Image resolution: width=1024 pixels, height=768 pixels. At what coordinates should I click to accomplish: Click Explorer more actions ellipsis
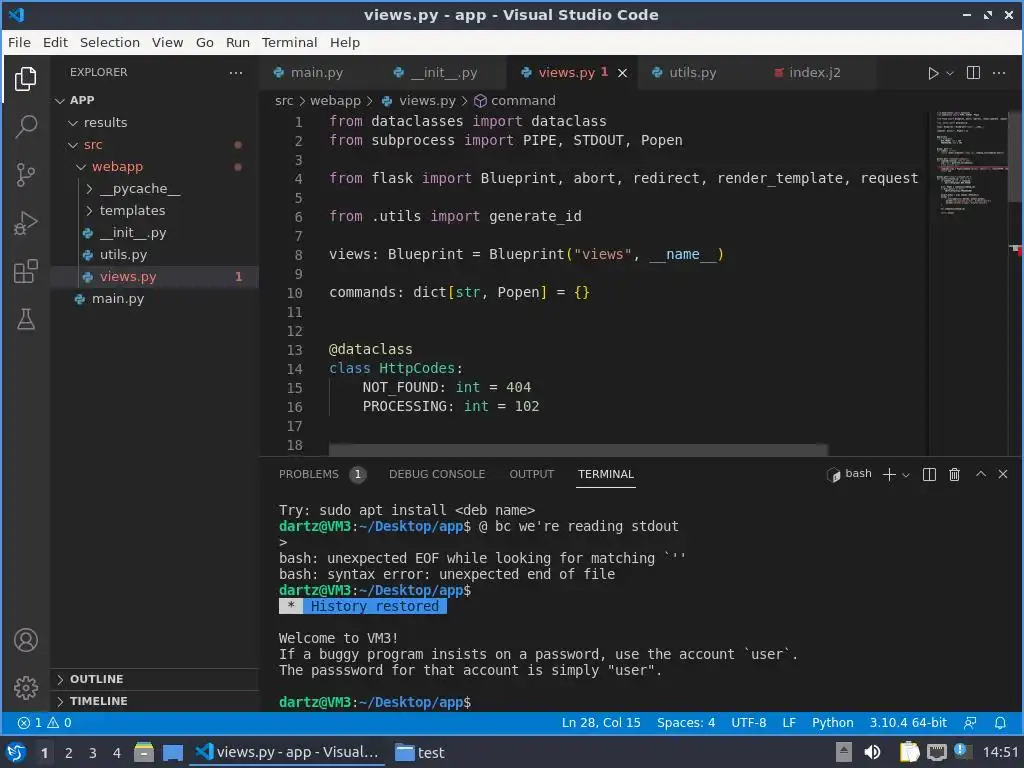pyautogui.click(x=236, y=72)
